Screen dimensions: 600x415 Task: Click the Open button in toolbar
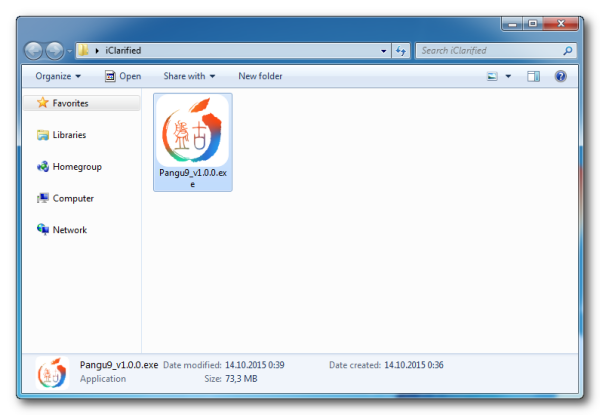tap(123, 76)
